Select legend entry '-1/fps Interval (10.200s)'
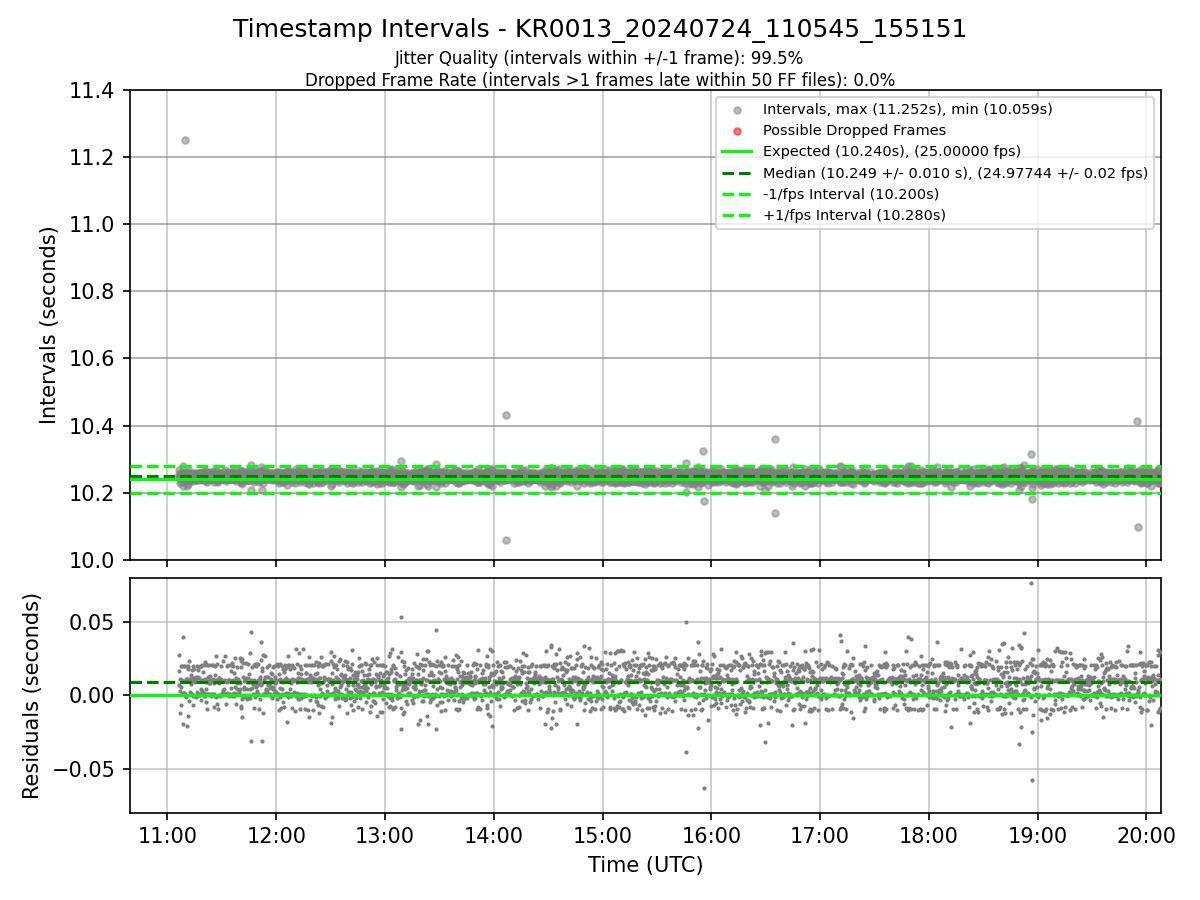Screen dimensions: 1200x900 [851, 194]
